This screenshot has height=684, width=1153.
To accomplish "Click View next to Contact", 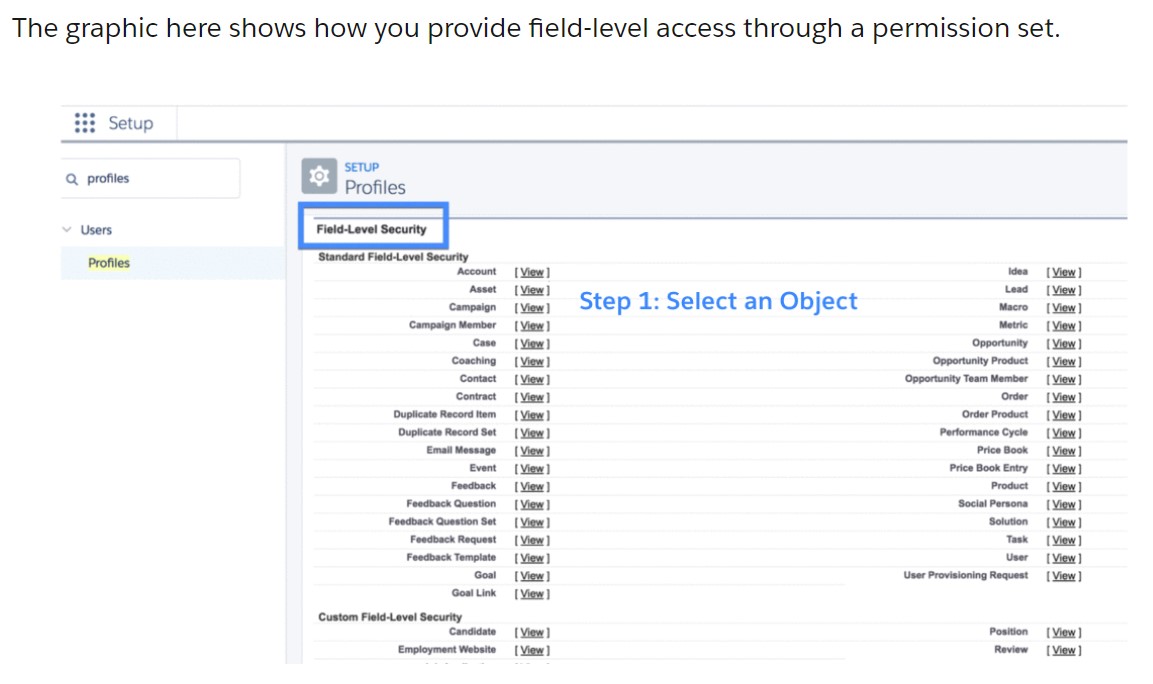I will 532,380.
